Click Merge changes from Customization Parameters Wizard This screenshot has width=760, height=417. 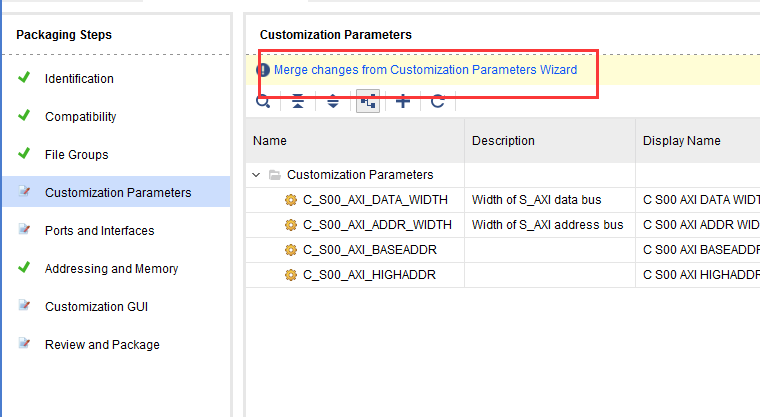tap(425, 70)
